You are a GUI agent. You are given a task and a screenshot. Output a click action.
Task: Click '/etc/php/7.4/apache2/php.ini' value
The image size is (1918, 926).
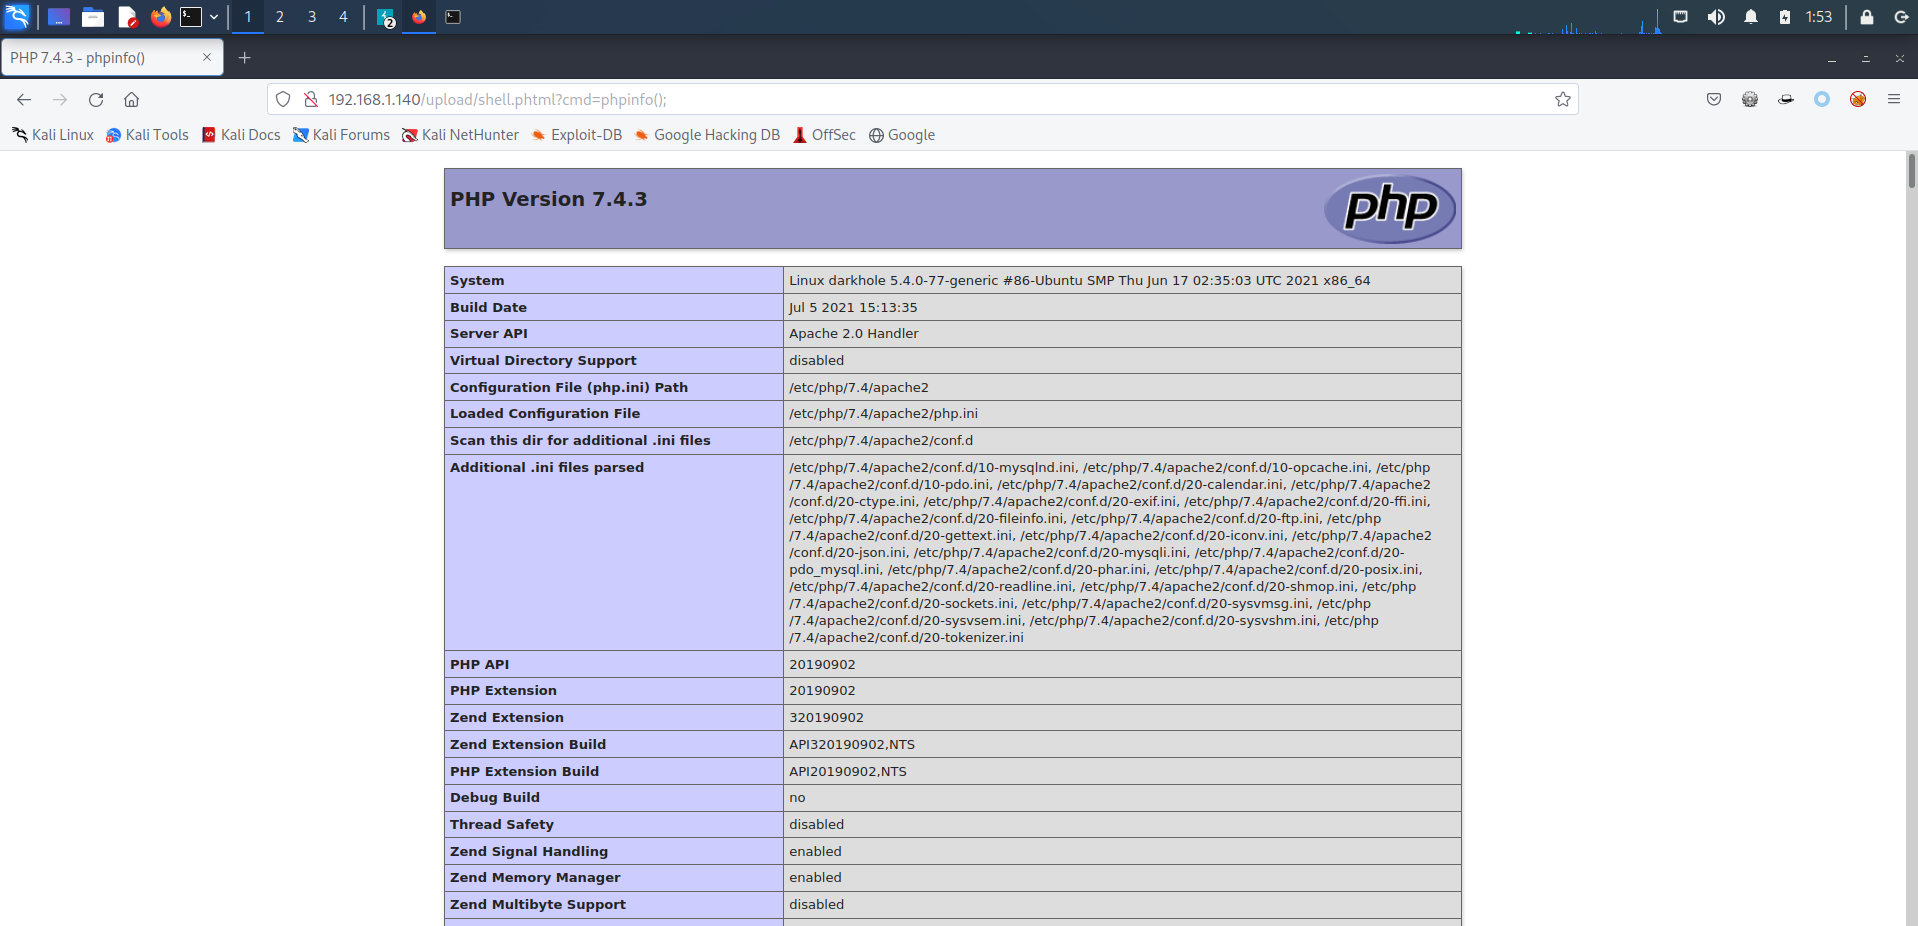(x=883, y=414)
